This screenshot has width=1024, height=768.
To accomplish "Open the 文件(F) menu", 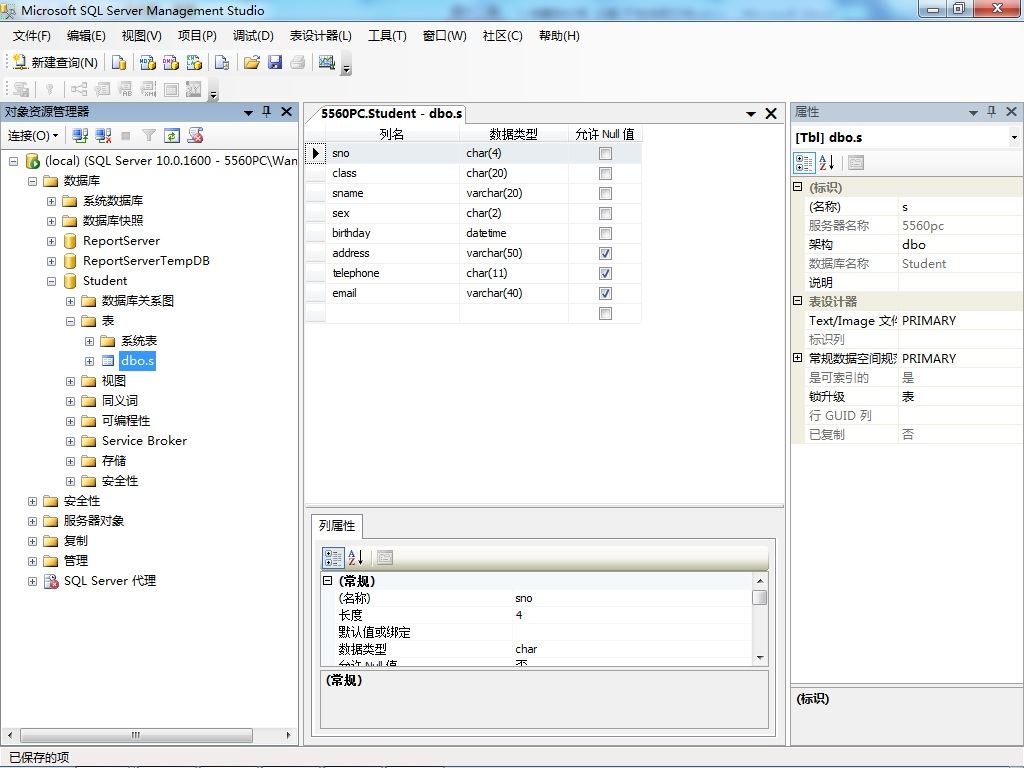I will (x=31, y=36).
